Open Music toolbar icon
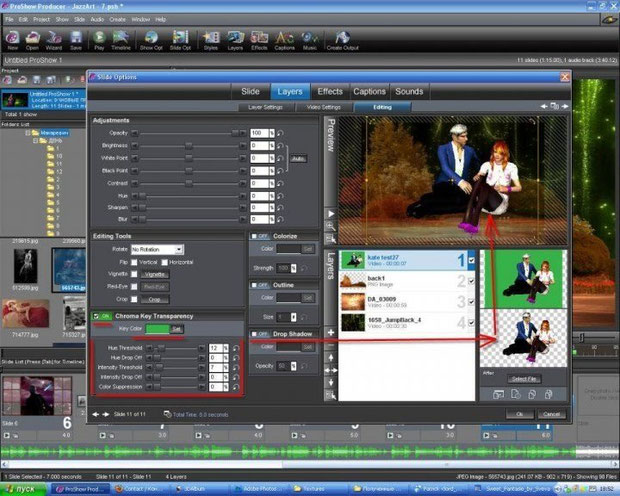This screenshot has width=620, height=496. click(310, 40)
